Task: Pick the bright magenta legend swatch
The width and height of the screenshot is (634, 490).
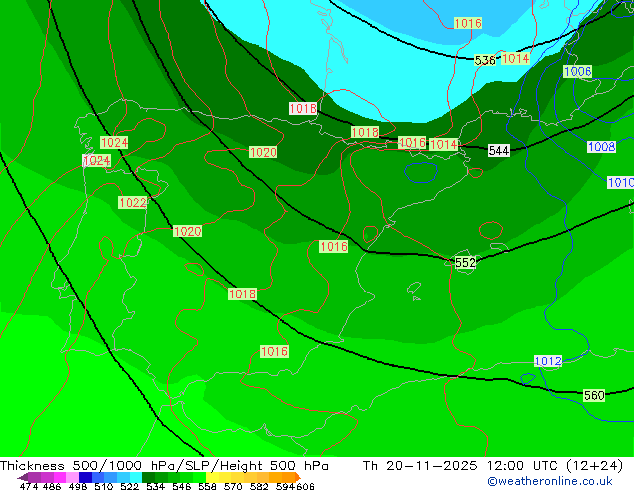Action: pos(59,477)
